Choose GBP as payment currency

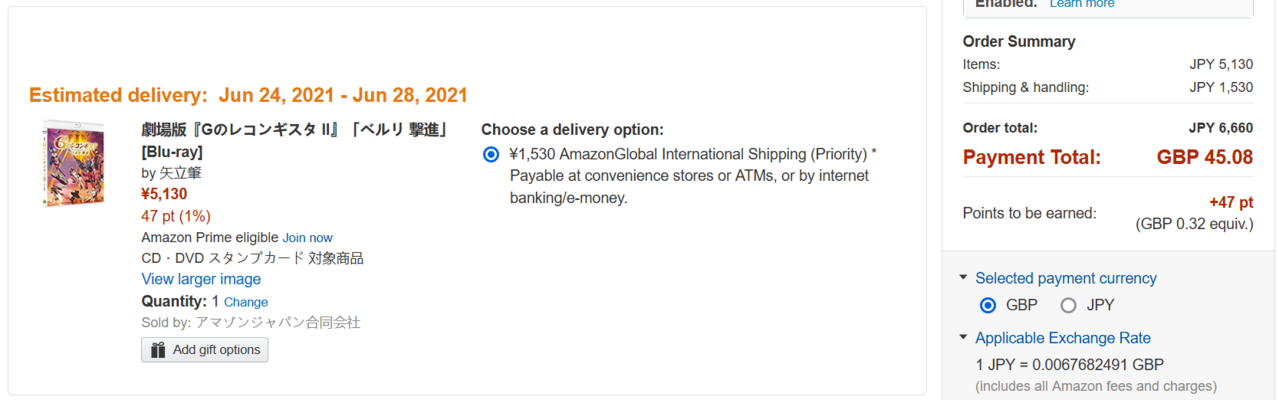coord(988,305)
